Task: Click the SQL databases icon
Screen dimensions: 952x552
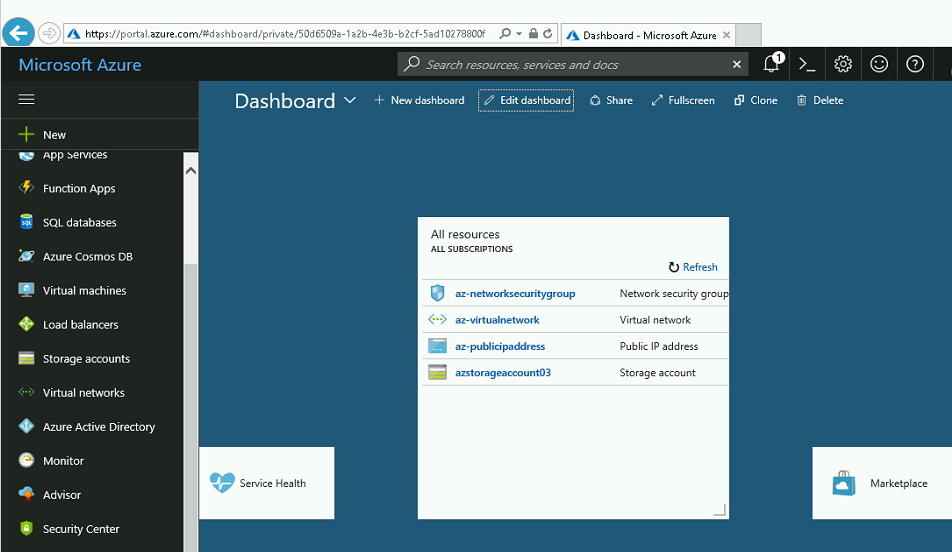Action: (x=26, y=222)
